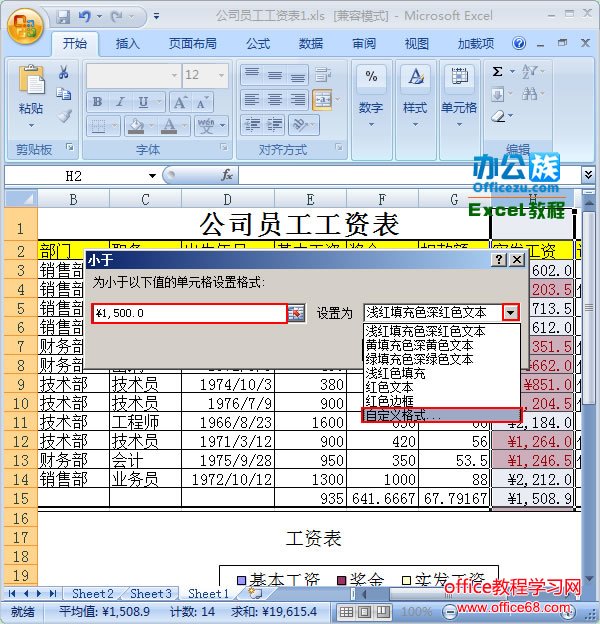Copy selection using the copy icon
This screenshot has width=600, height=624.
(x=64, y=94)
